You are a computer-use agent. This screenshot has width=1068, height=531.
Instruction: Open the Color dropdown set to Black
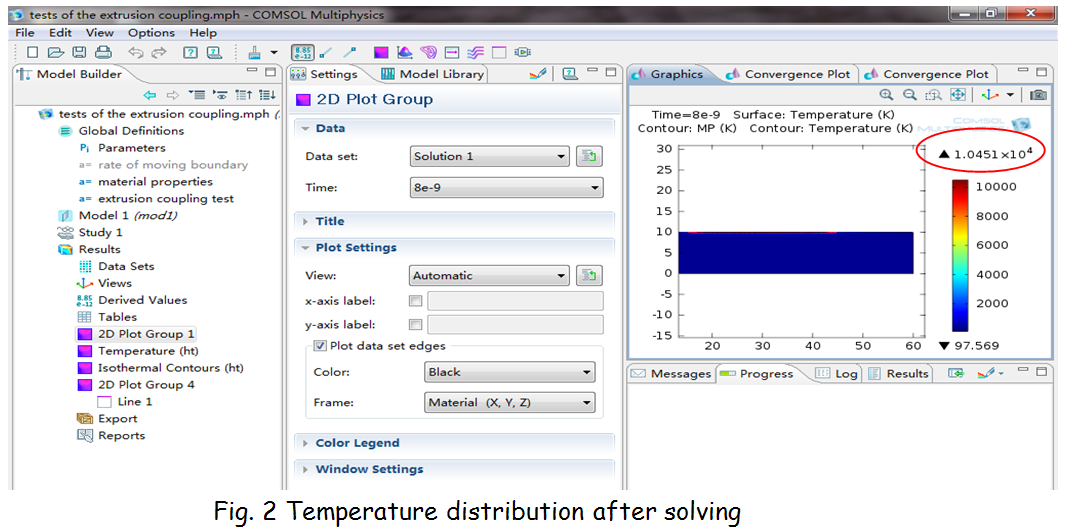point(509,372)
